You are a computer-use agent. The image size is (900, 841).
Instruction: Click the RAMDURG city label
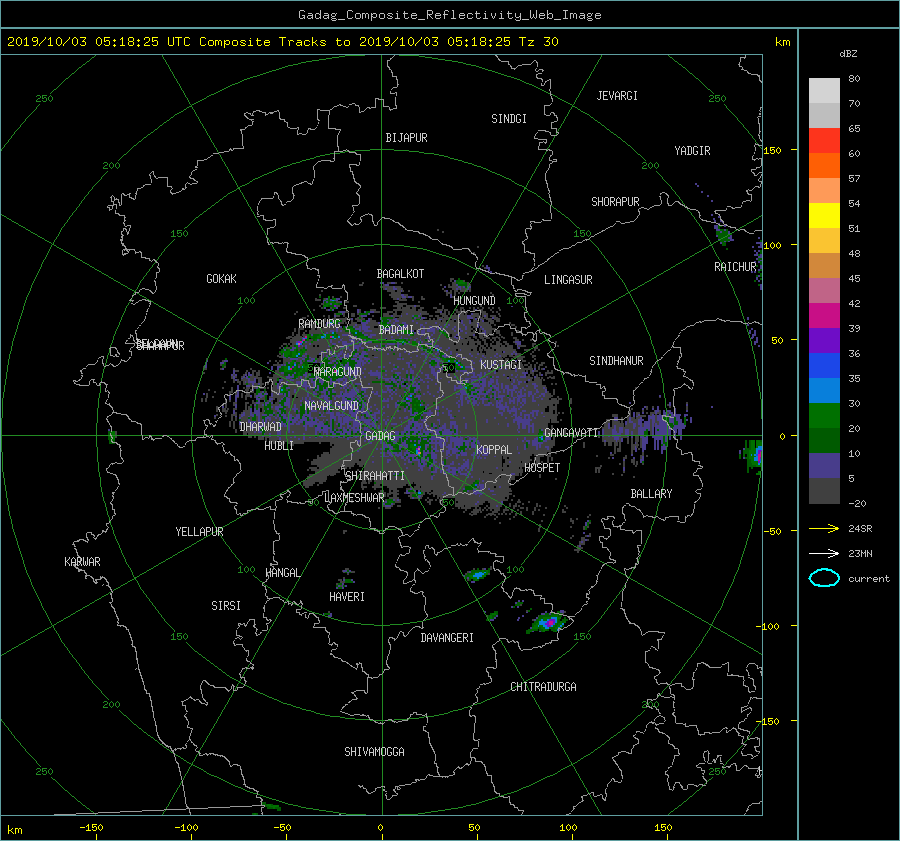click(x=319, y=324)
